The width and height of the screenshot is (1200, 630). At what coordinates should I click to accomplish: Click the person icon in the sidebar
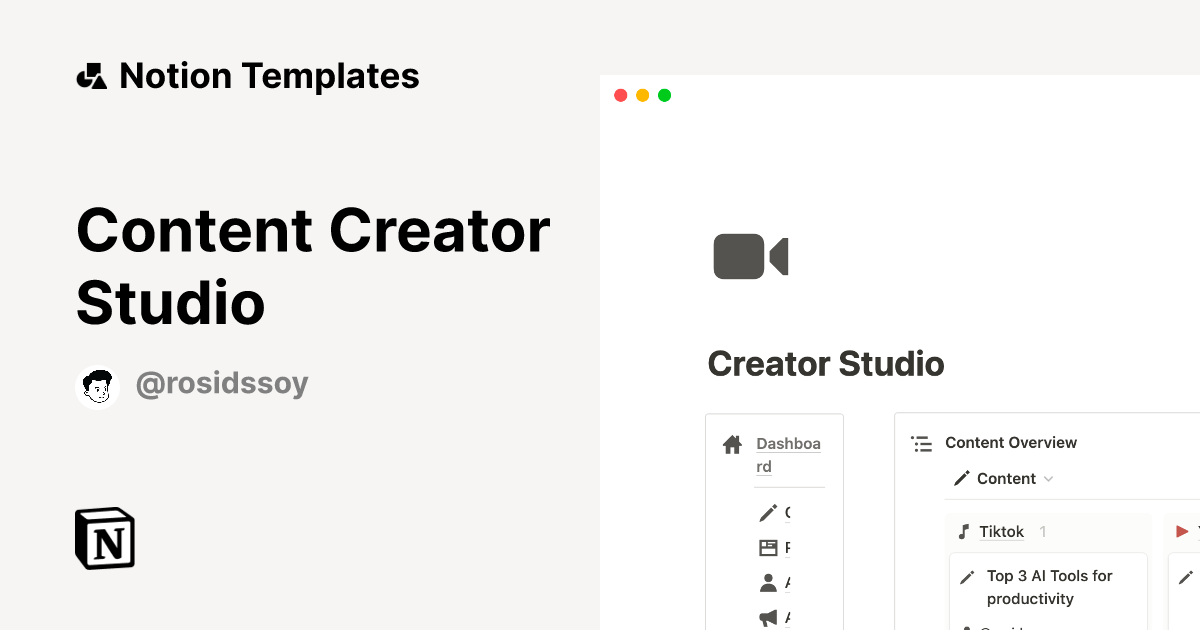tap(770, 582)
